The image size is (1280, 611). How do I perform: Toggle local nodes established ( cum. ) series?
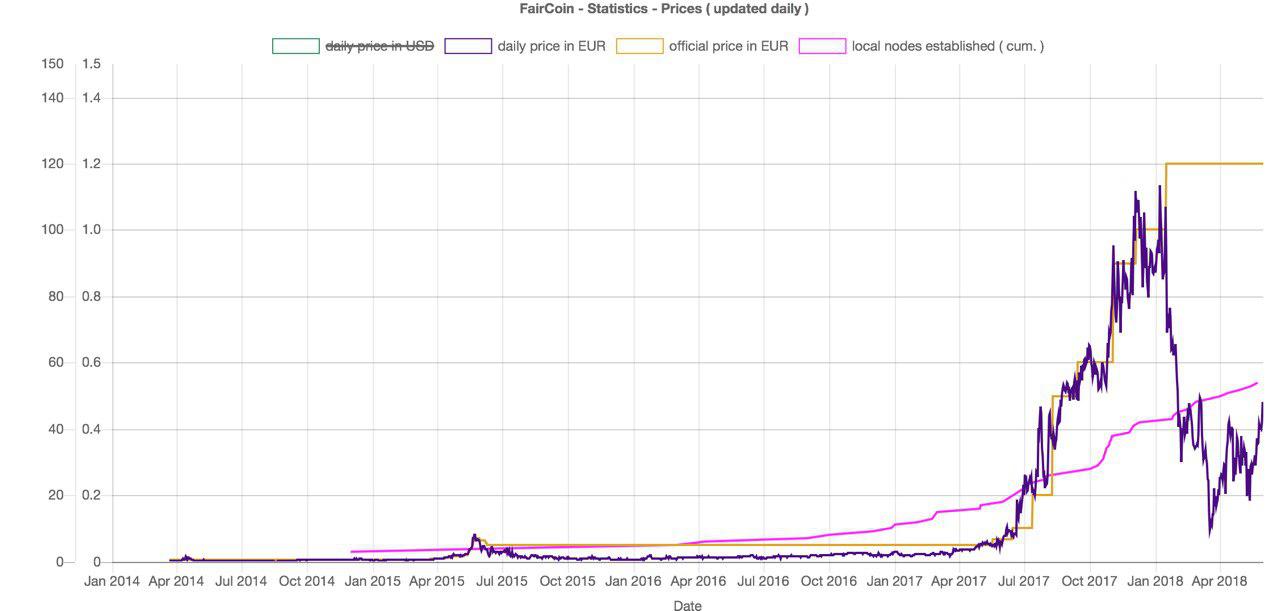(x=948, y=46)
